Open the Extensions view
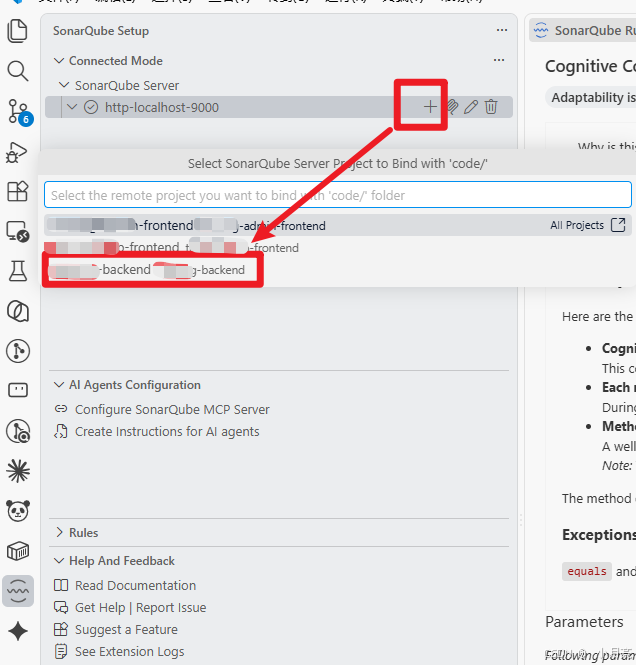Viewport: 636px width, 665px height. point(17,191)
